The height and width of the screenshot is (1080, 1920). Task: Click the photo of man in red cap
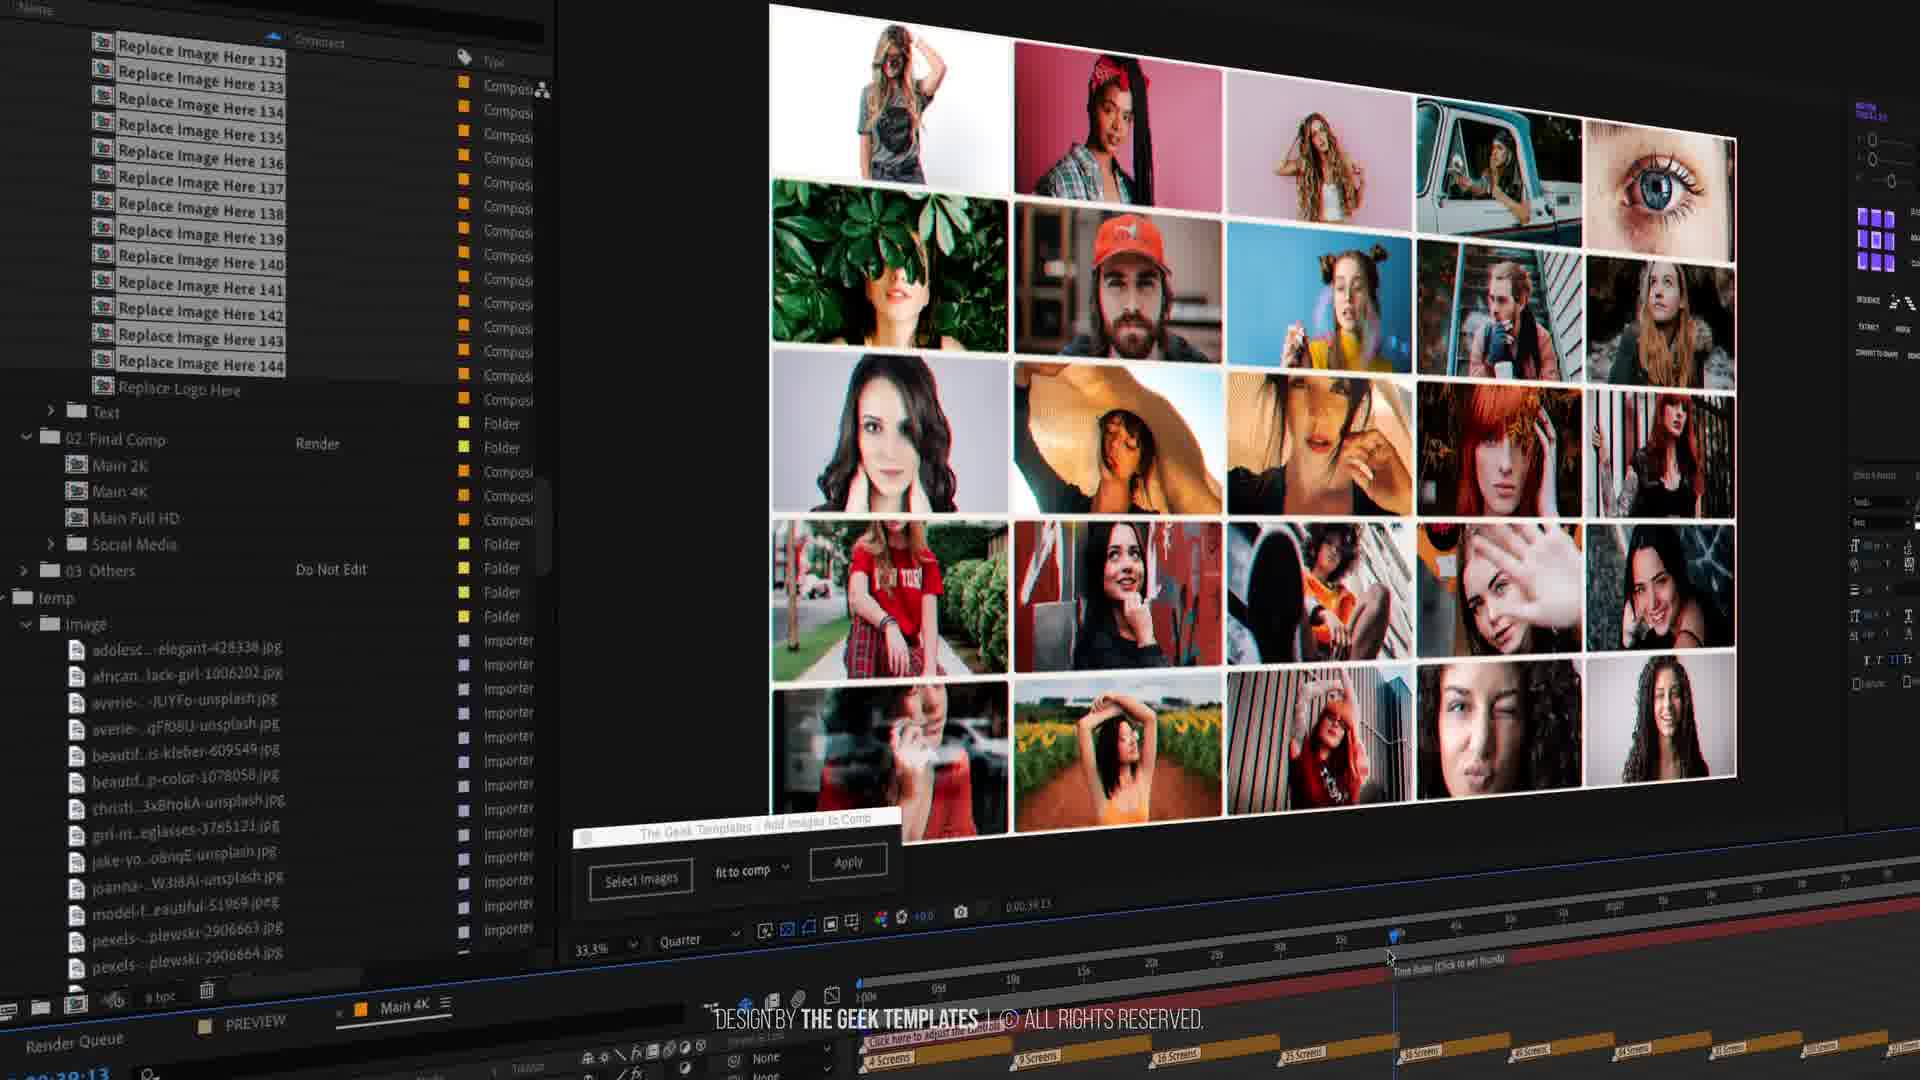1117,282
